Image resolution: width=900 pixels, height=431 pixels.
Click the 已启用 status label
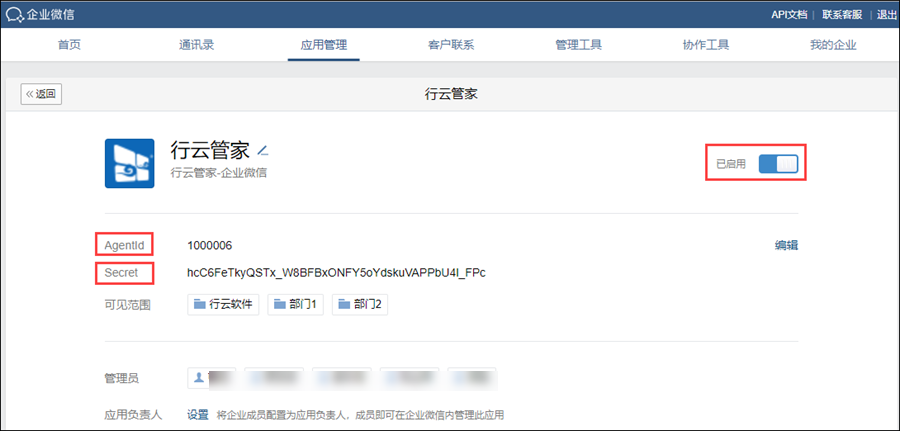click(731, 164)
